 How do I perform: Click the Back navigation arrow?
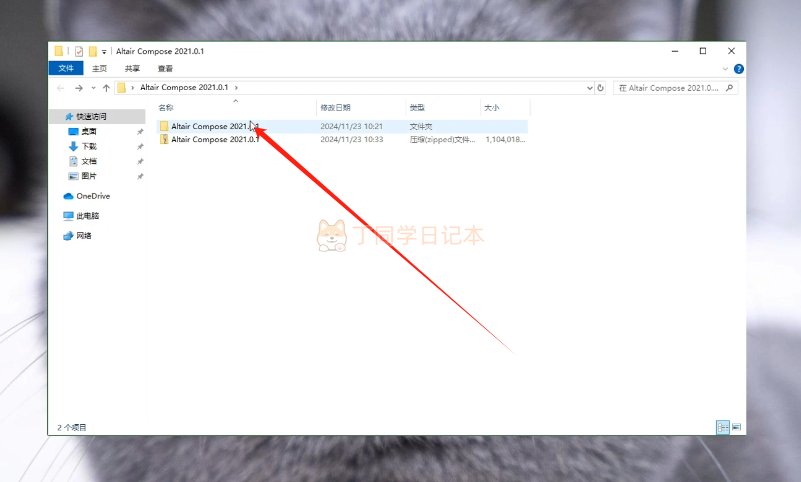pos(60,88)
